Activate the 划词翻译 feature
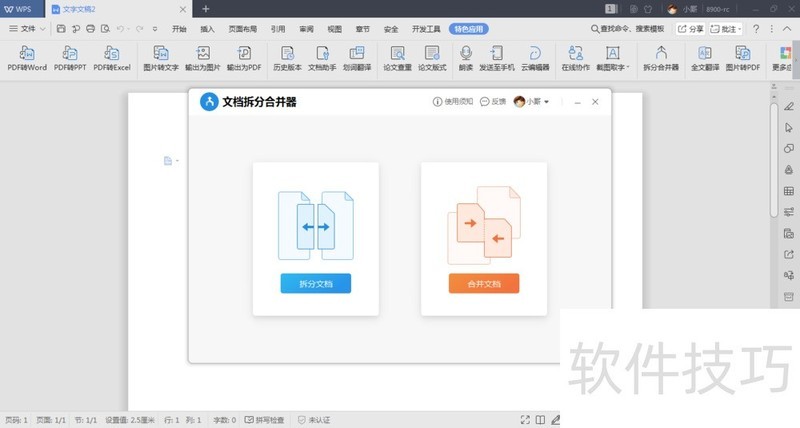The width and height of the screenshot is (800, 428). (357, 58)
